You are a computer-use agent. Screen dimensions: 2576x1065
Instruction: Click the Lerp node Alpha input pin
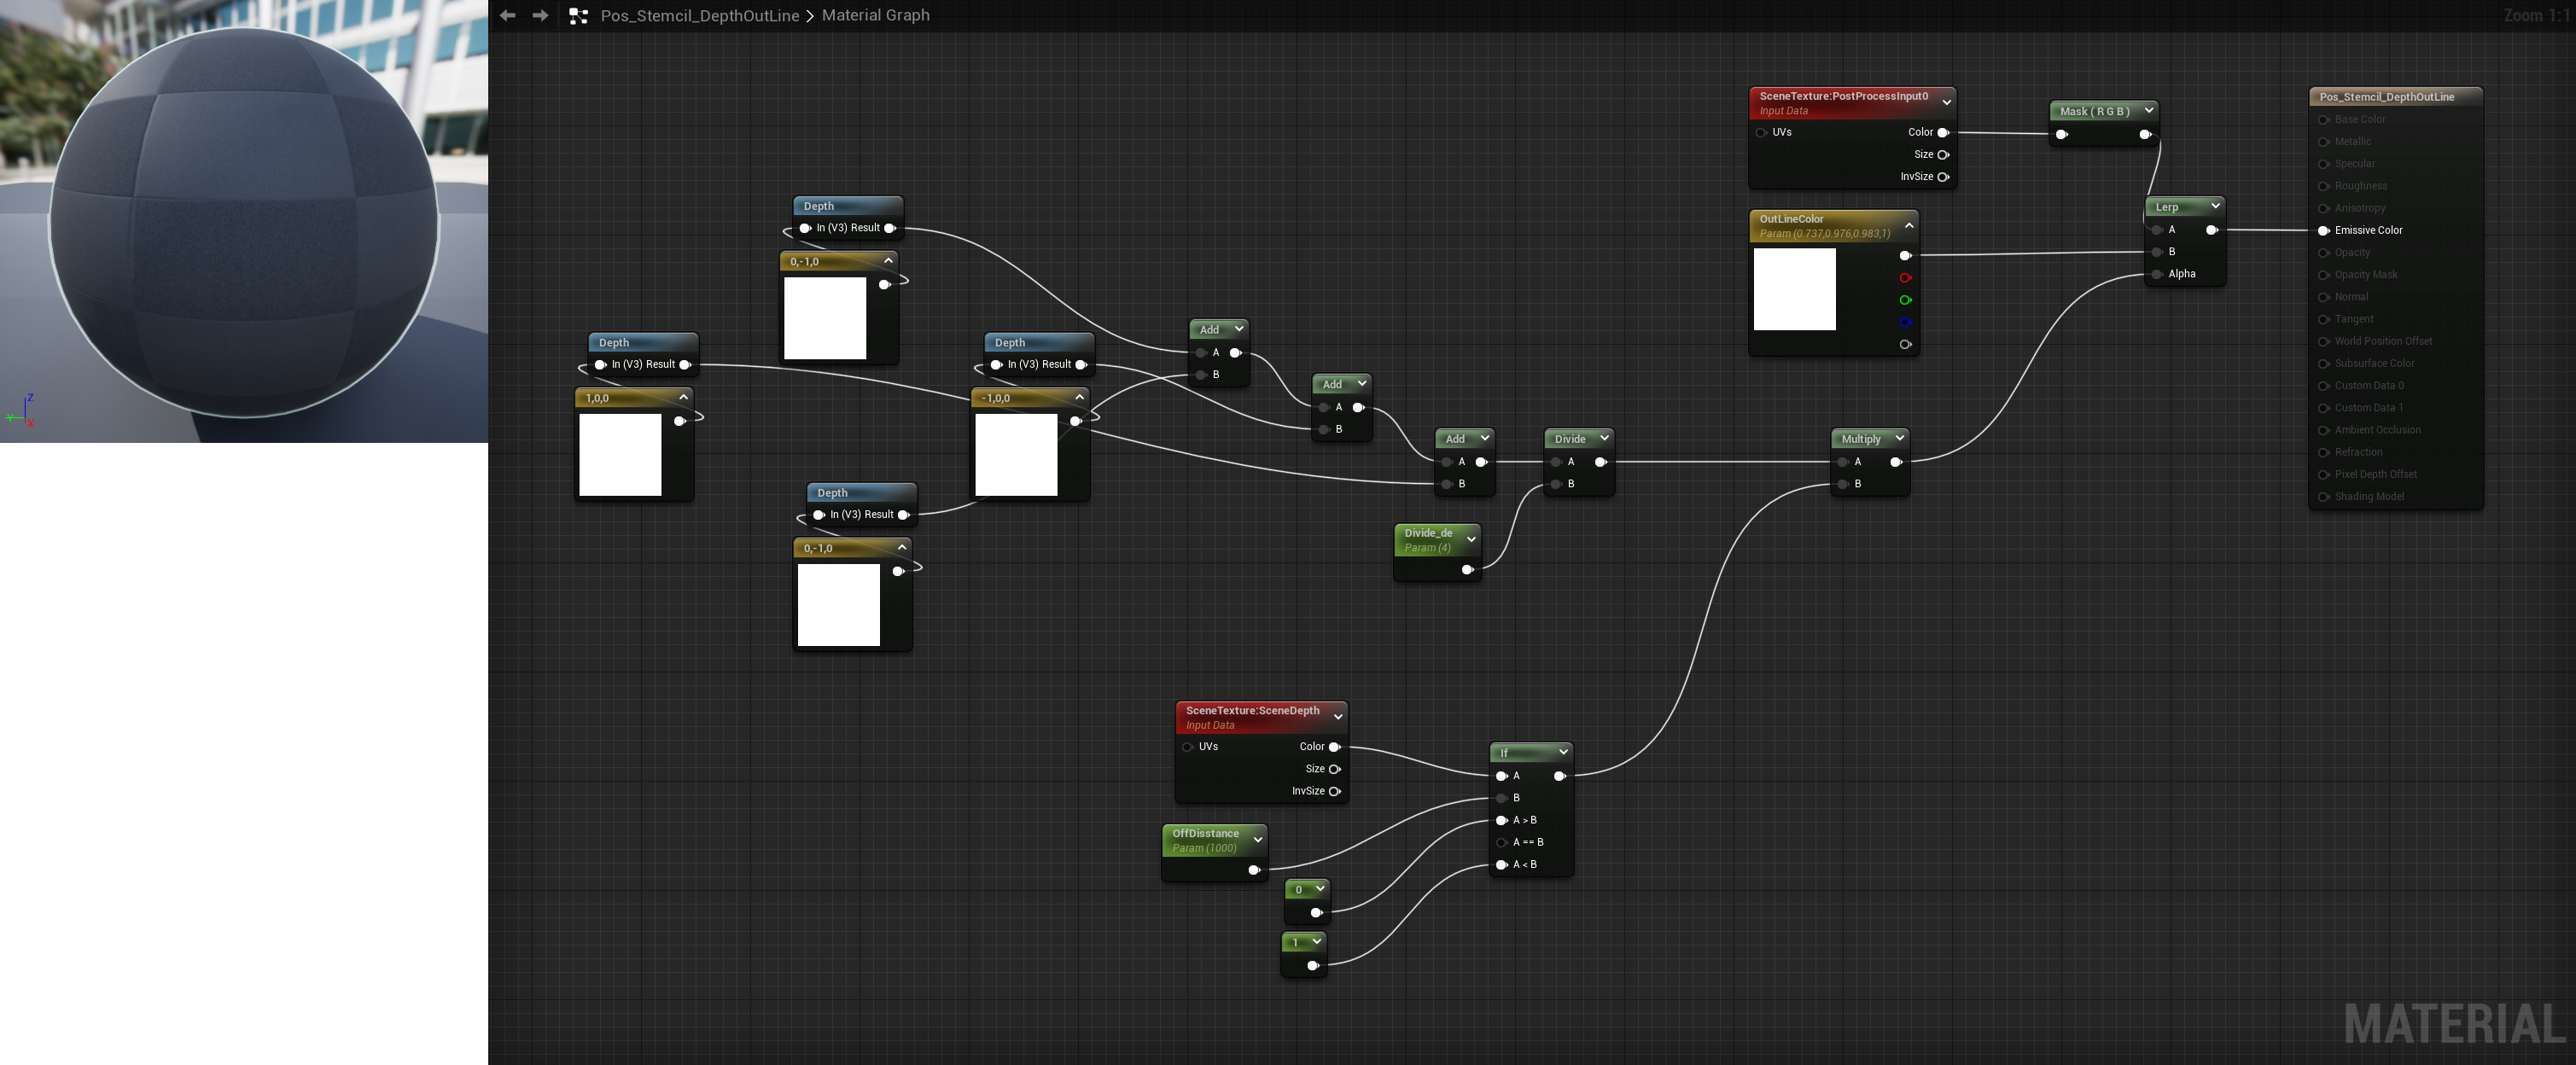(x=2157, y=274)
